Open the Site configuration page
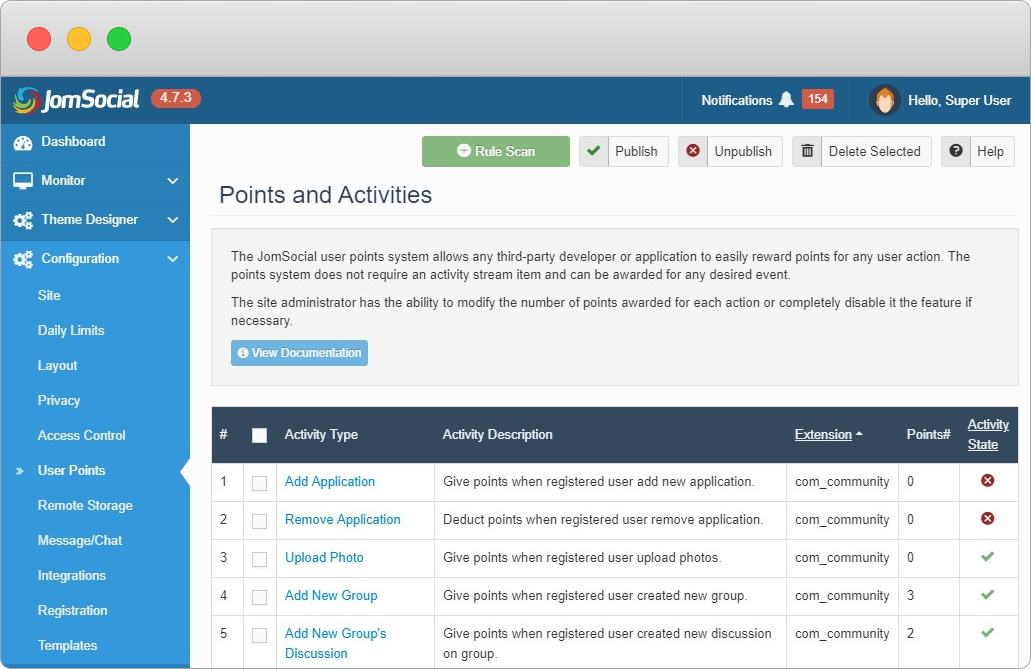 click(x=49, y=295)
